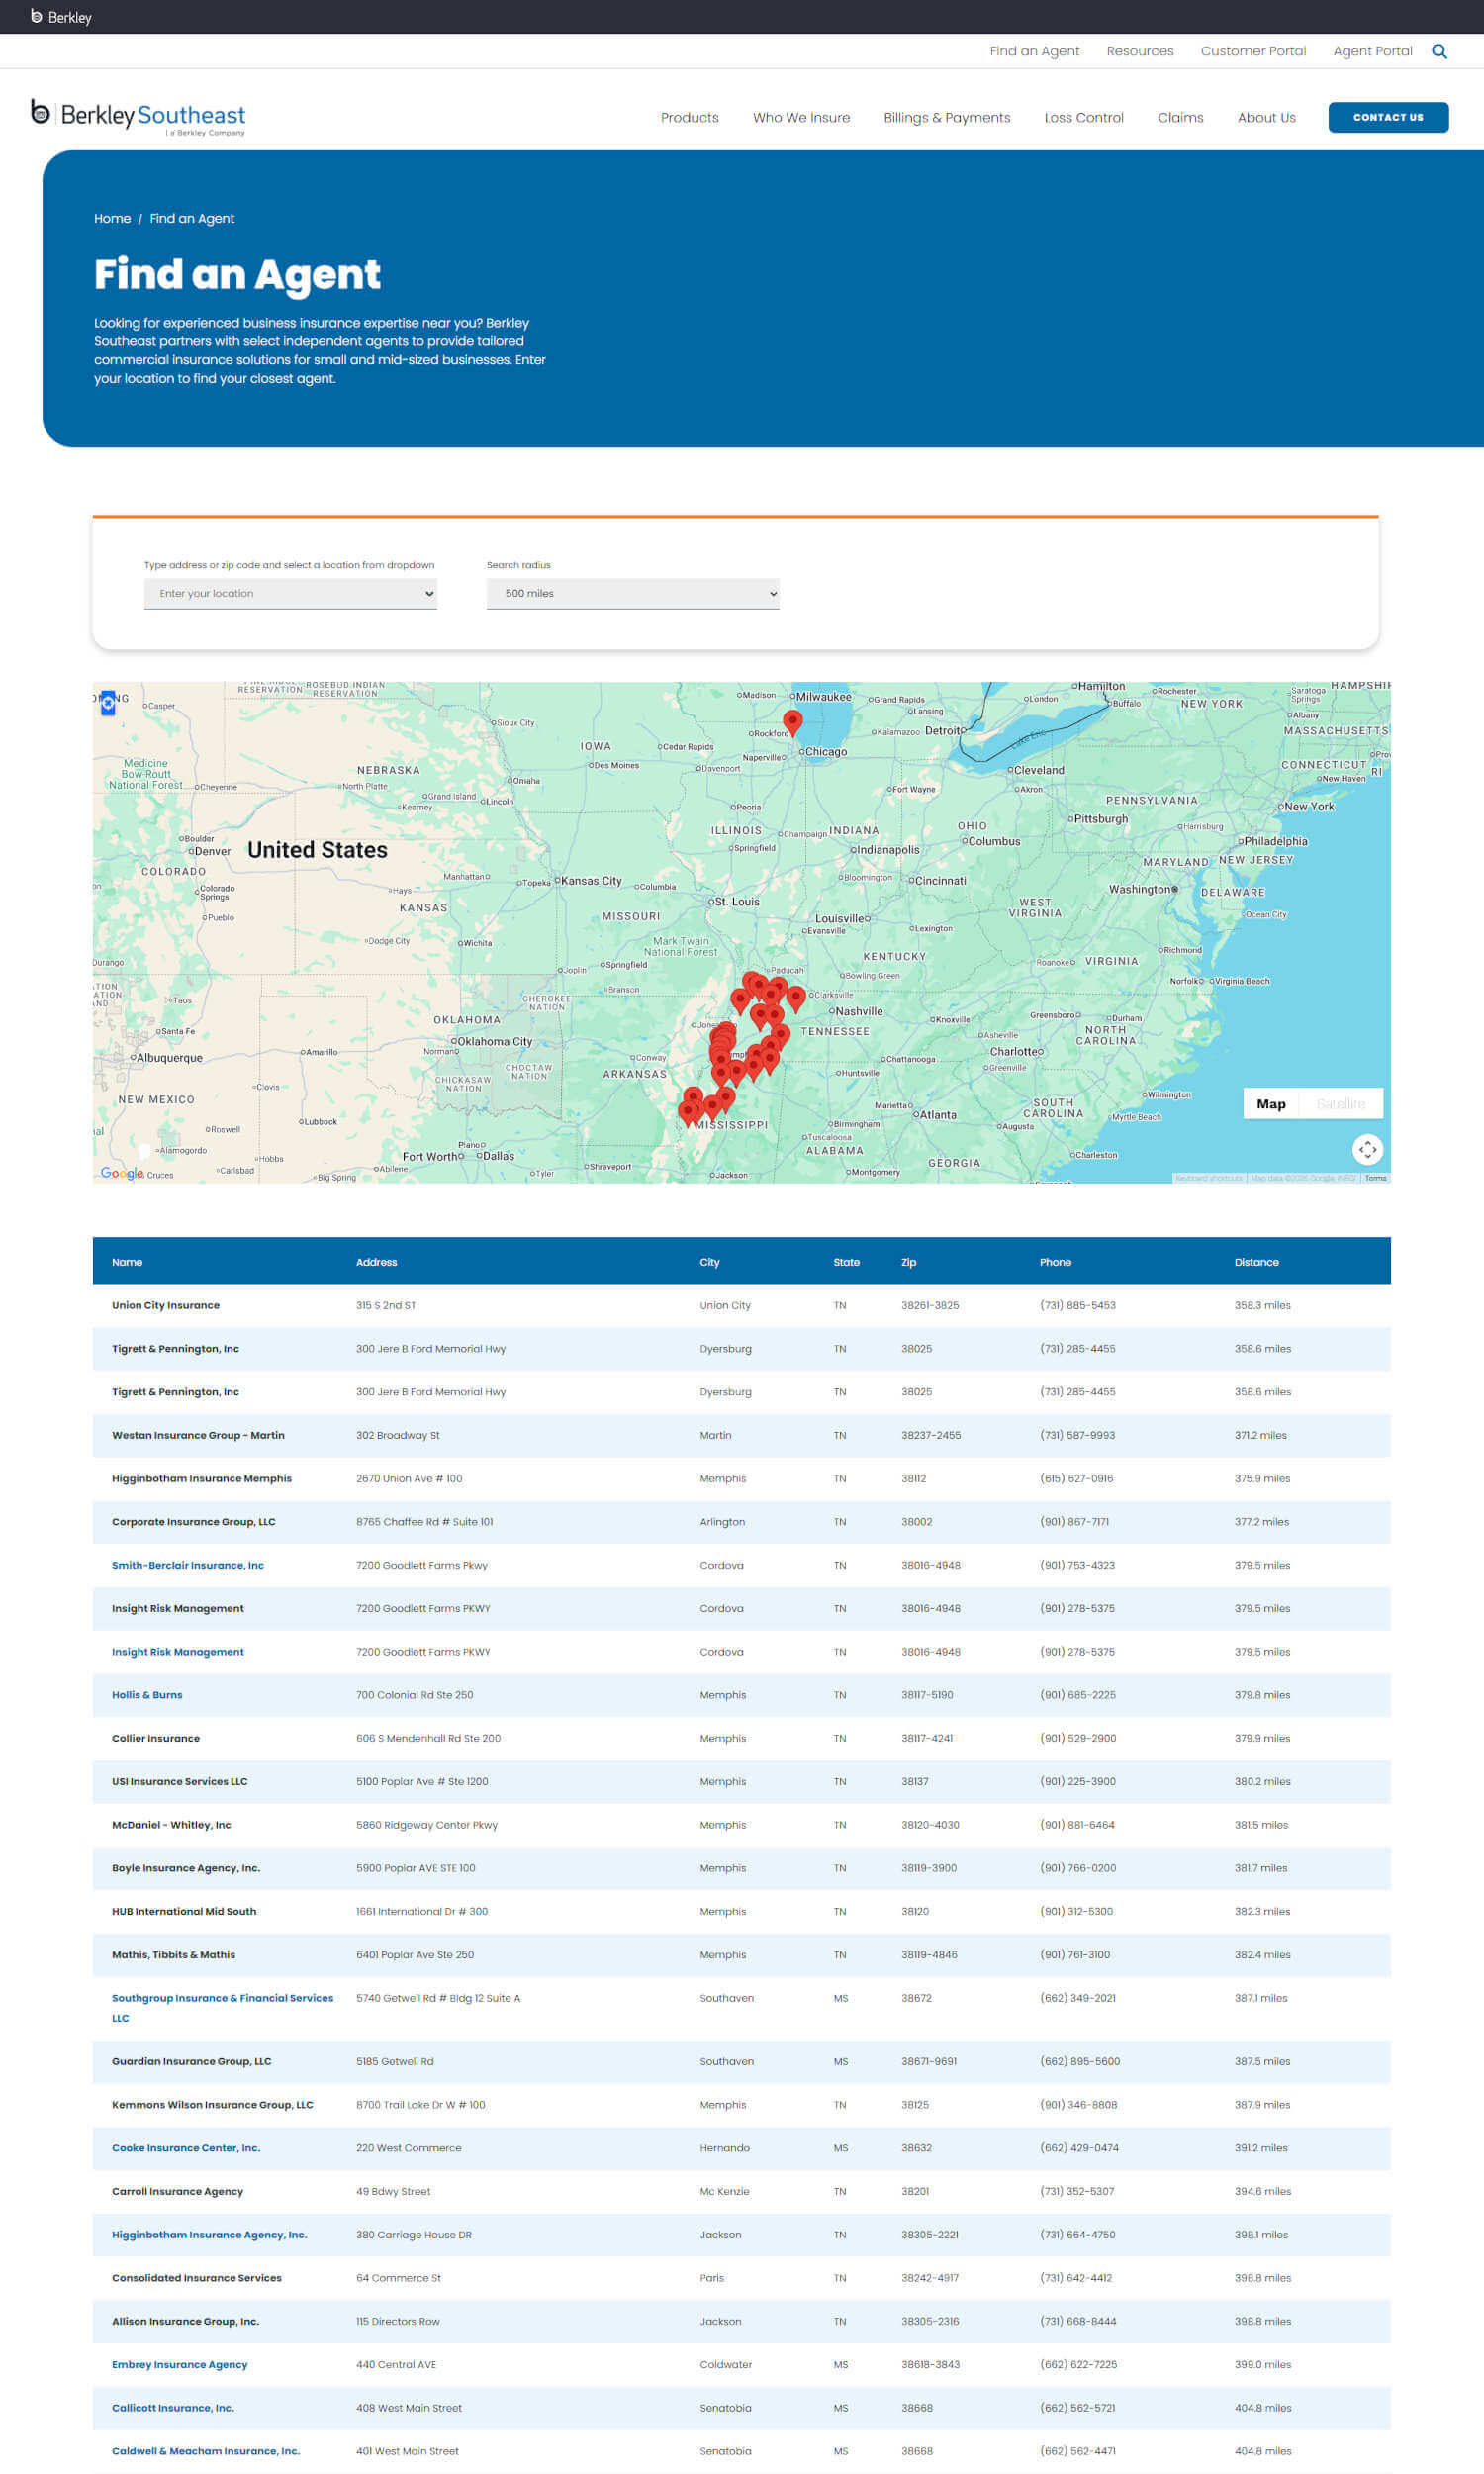1484x2474 pixels.
Task: Open the Smith-Berclair Insurance, Inc link
Action: pos(188,1564)
